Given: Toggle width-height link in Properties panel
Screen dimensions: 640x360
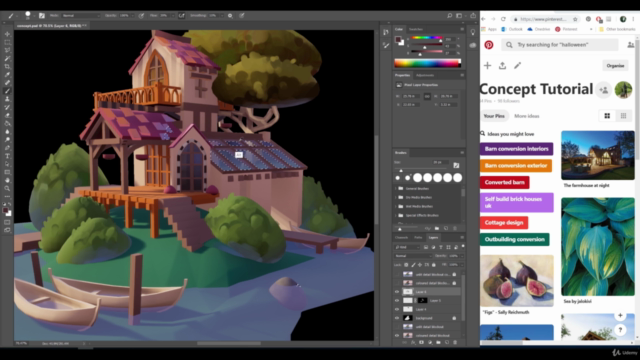Looking at the screenshot, I should click(x=427, y=96).
